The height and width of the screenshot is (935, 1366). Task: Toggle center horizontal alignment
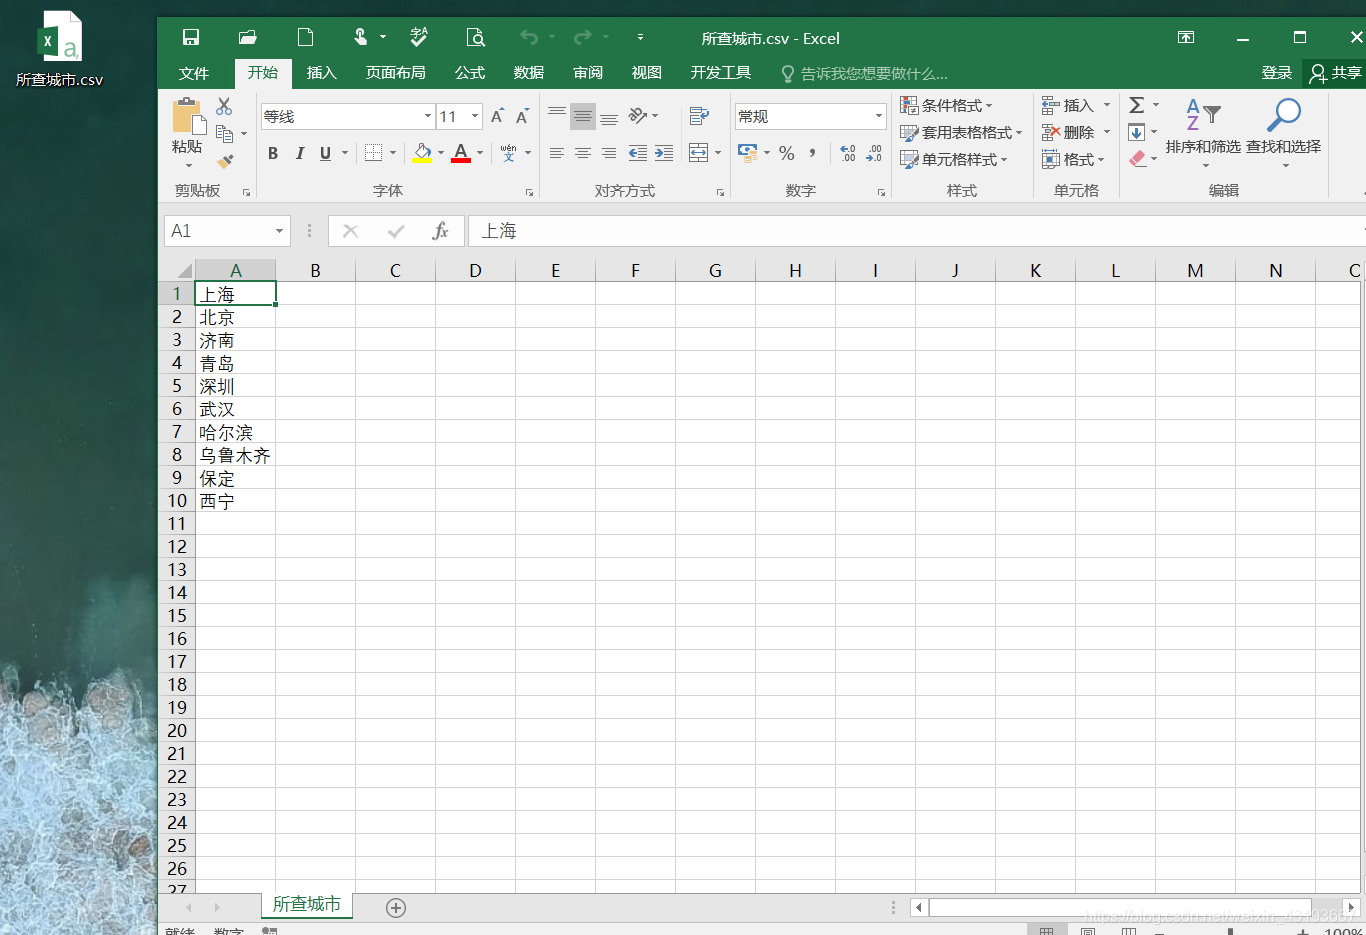tap(583, 153)
